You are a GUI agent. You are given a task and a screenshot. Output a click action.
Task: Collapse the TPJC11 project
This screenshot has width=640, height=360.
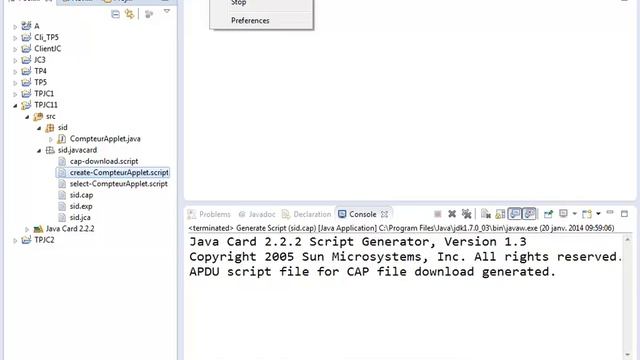click(x=15, y=106)
